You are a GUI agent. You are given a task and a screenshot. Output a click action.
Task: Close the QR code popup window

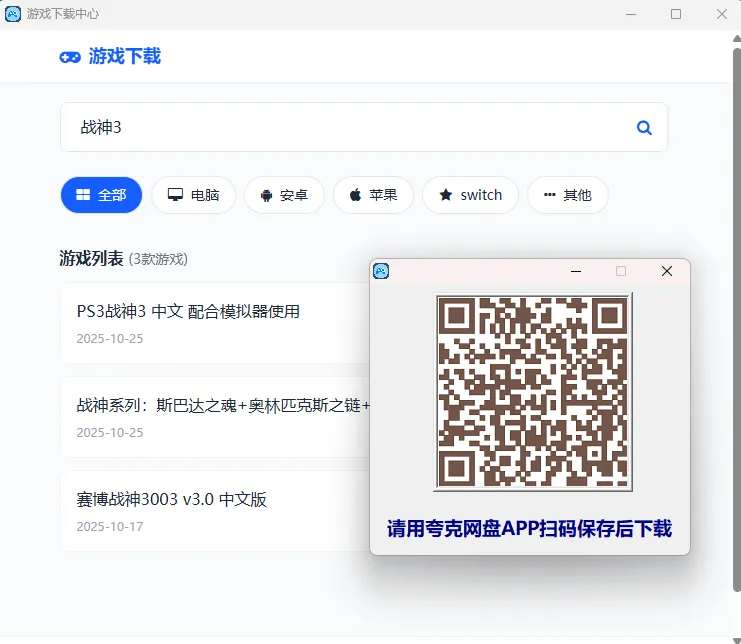[x=667, y=271]
